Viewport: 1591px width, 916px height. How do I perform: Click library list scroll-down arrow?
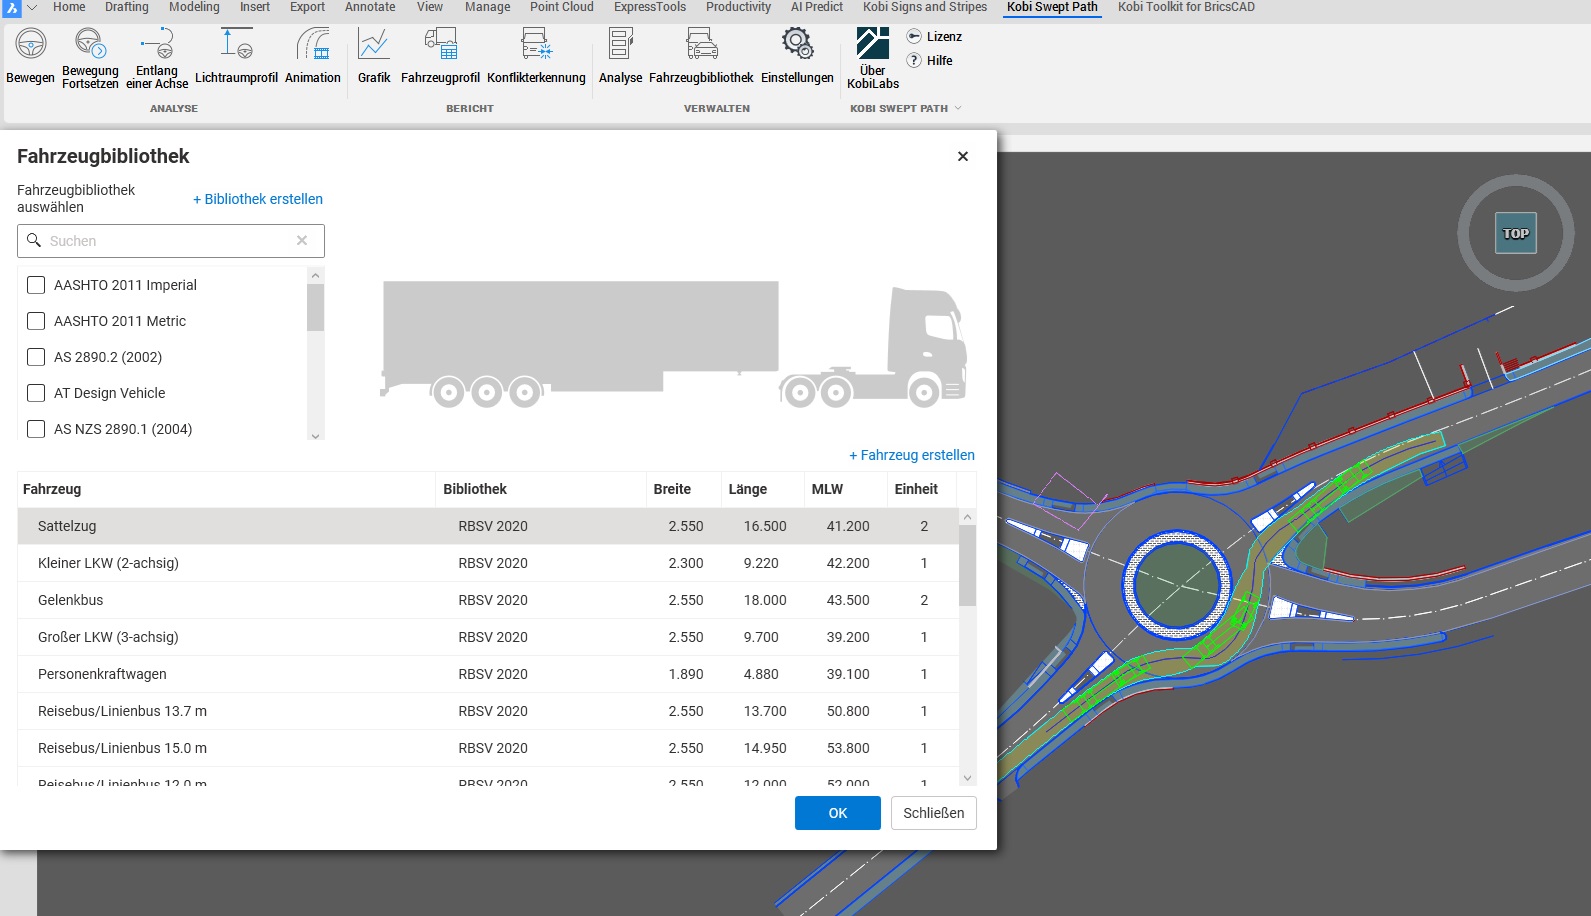pyautogui.click(x=316, y=435)
